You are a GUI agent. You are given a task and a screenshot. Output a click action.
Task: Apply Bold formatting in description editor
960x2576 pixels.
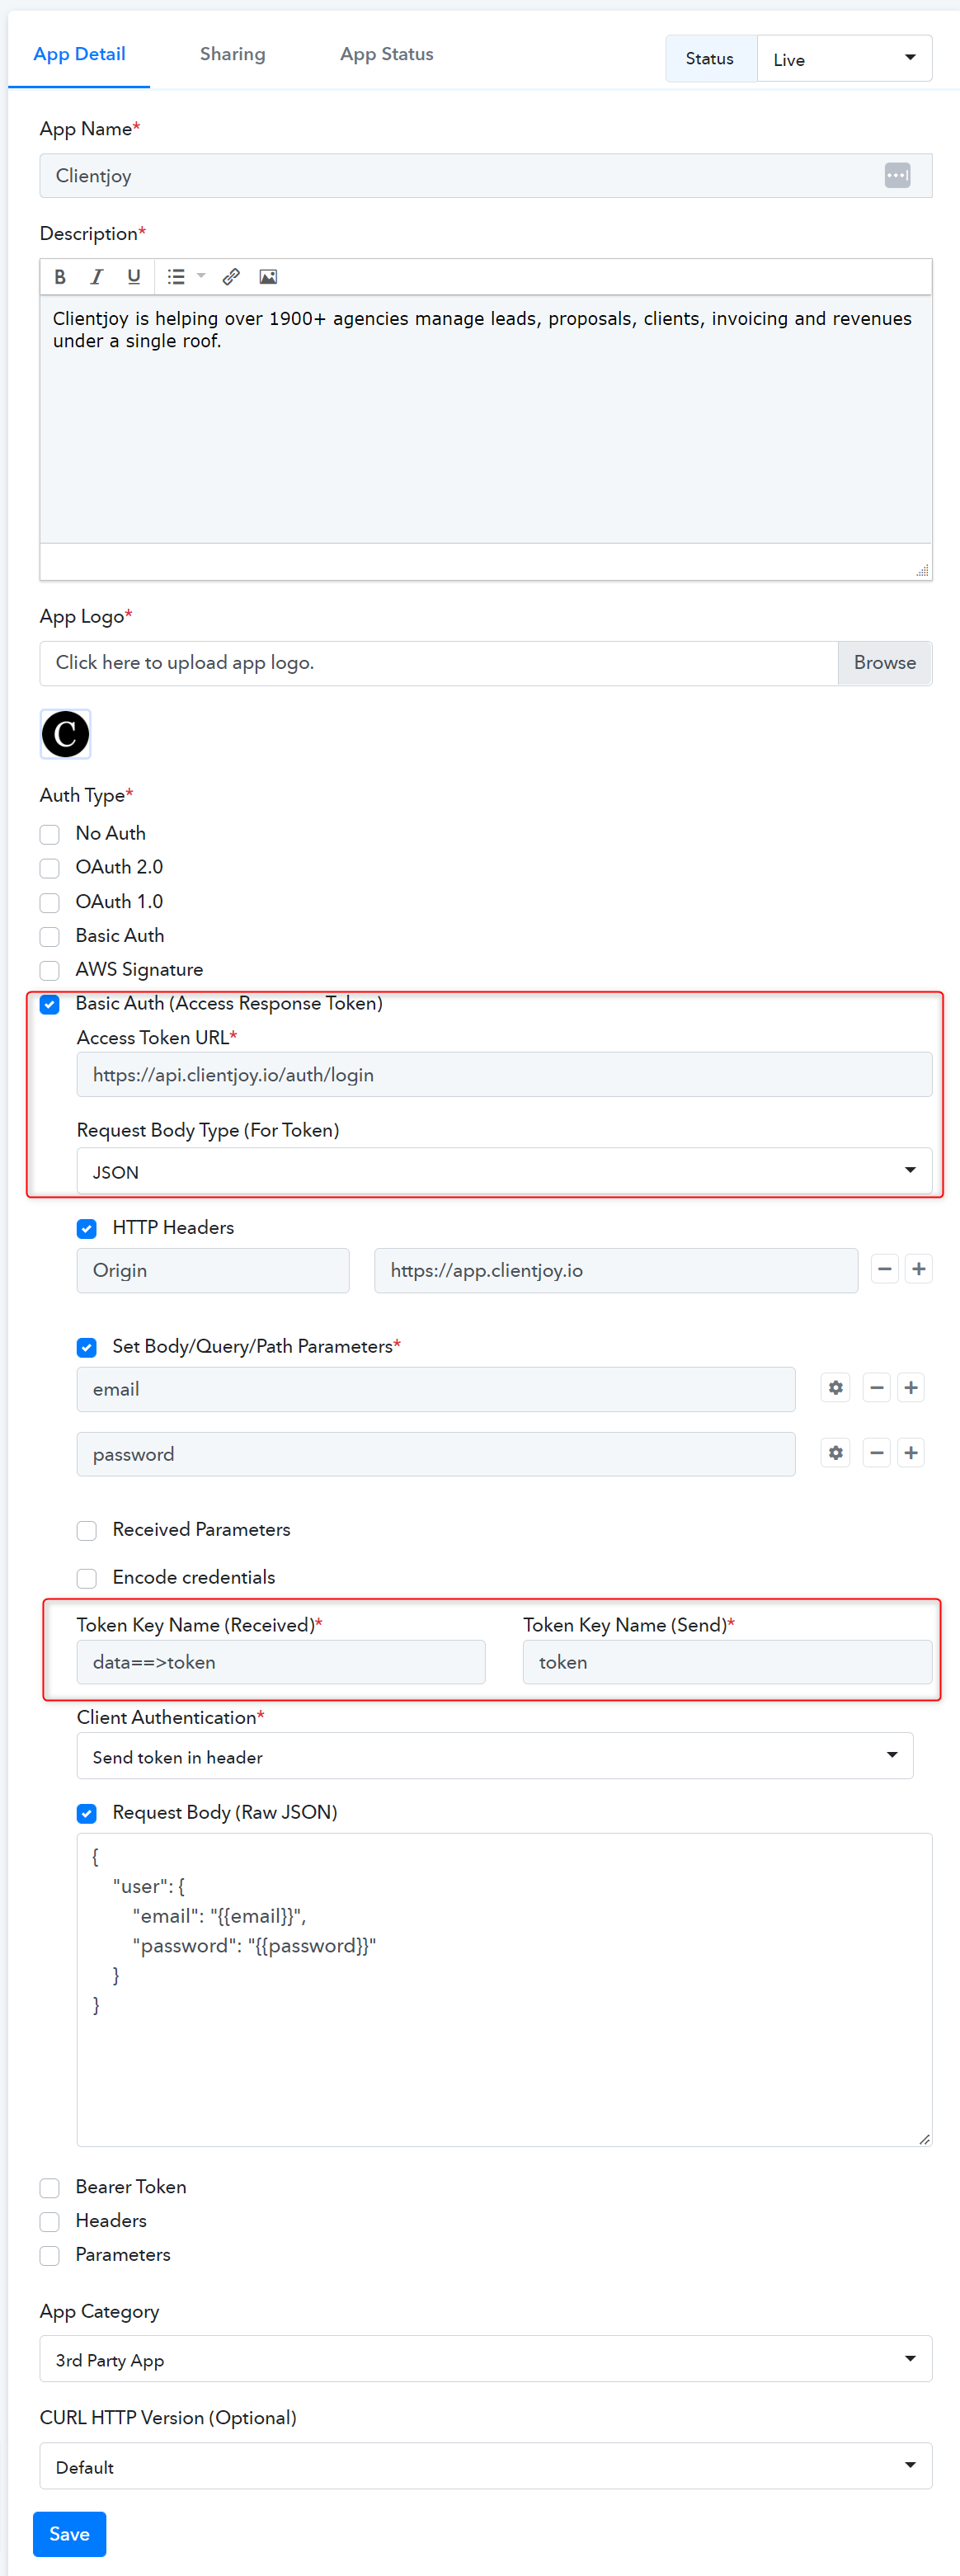click(x=60, y=277)
